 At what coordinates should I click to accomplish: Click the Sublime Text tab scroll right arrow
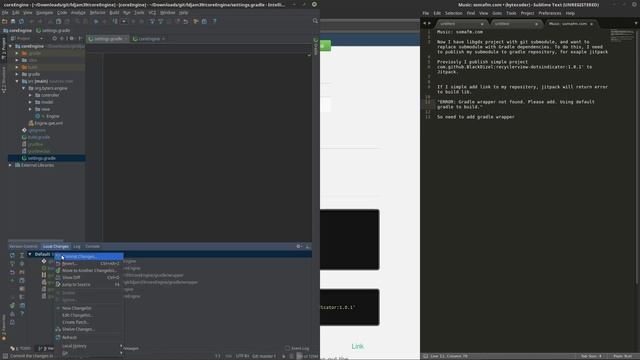(x=429, y=24)
